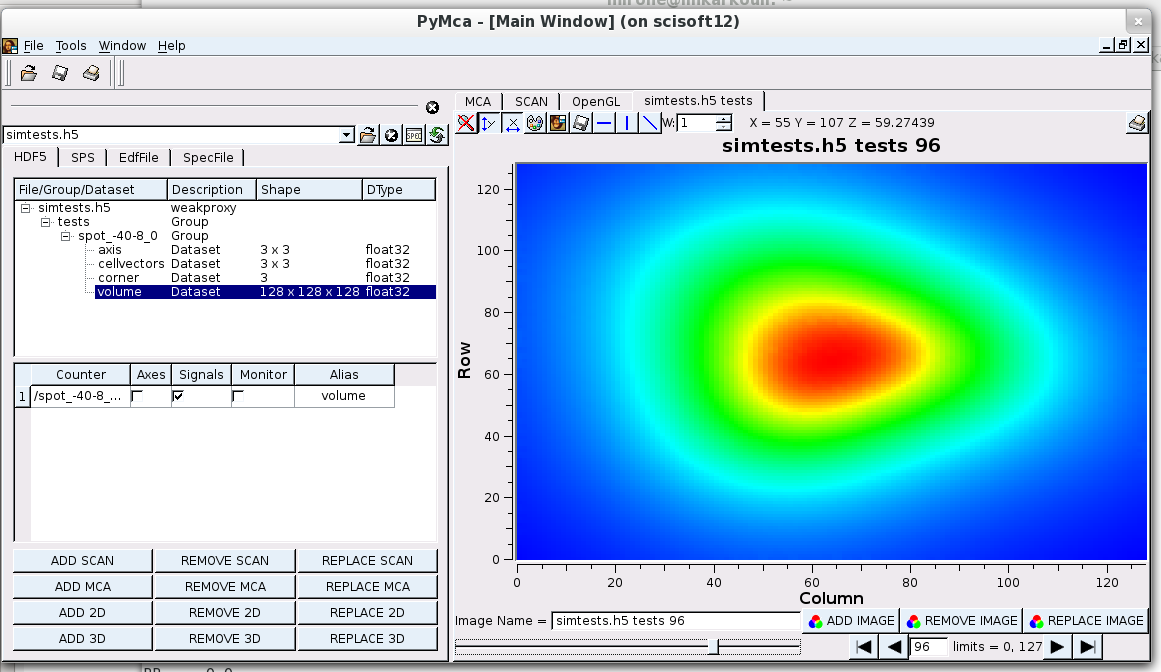This screenshot has width=1161, height=672.
Task: Open the Tools menu
Action: 71,46
